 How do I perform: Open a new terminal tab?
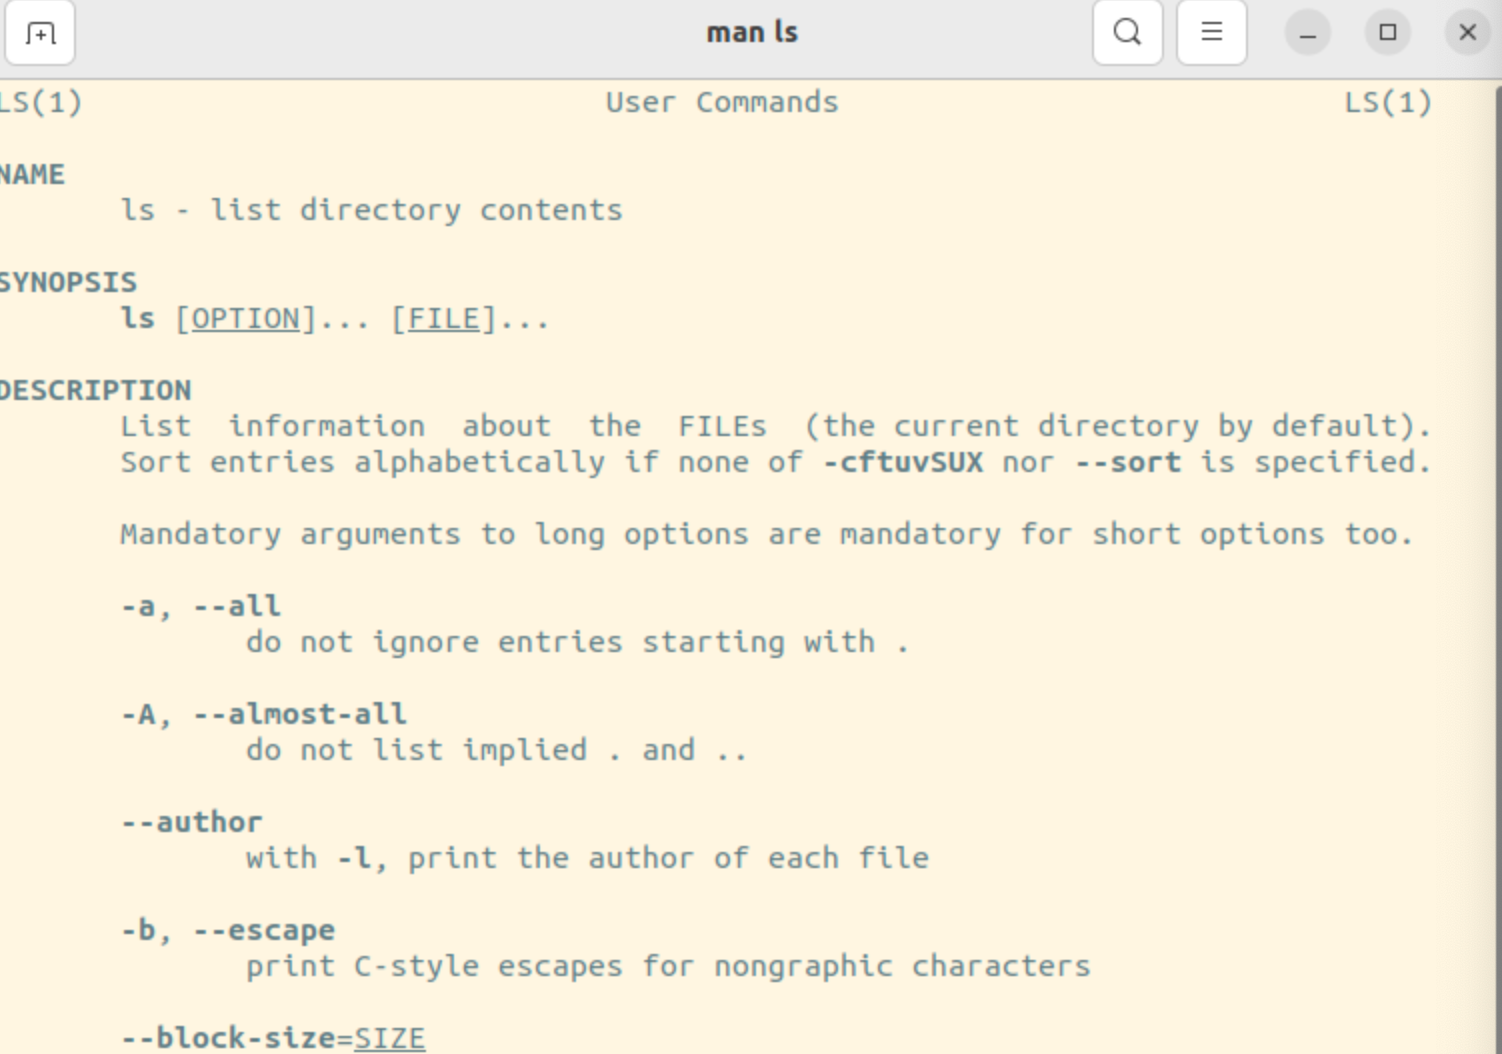point(40,33)
